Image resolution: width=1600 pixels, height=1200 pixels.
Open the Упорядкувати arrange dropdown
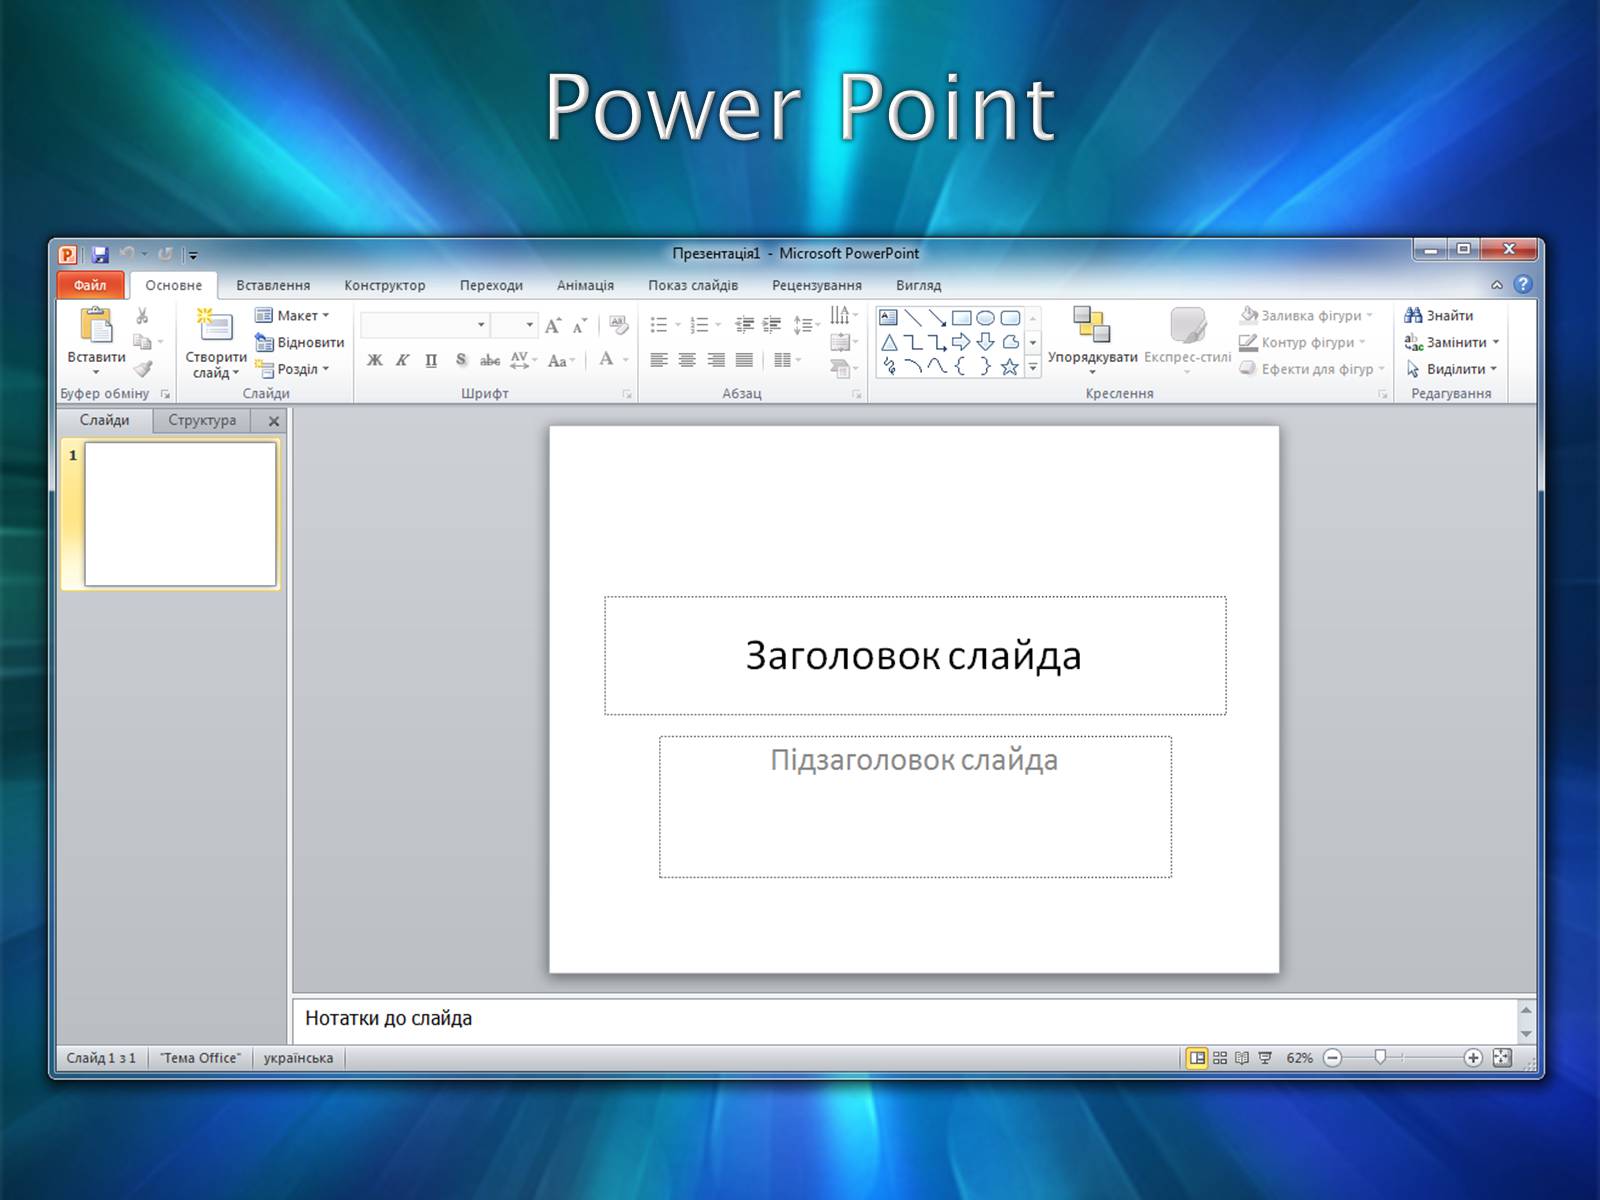[1092, 341]
